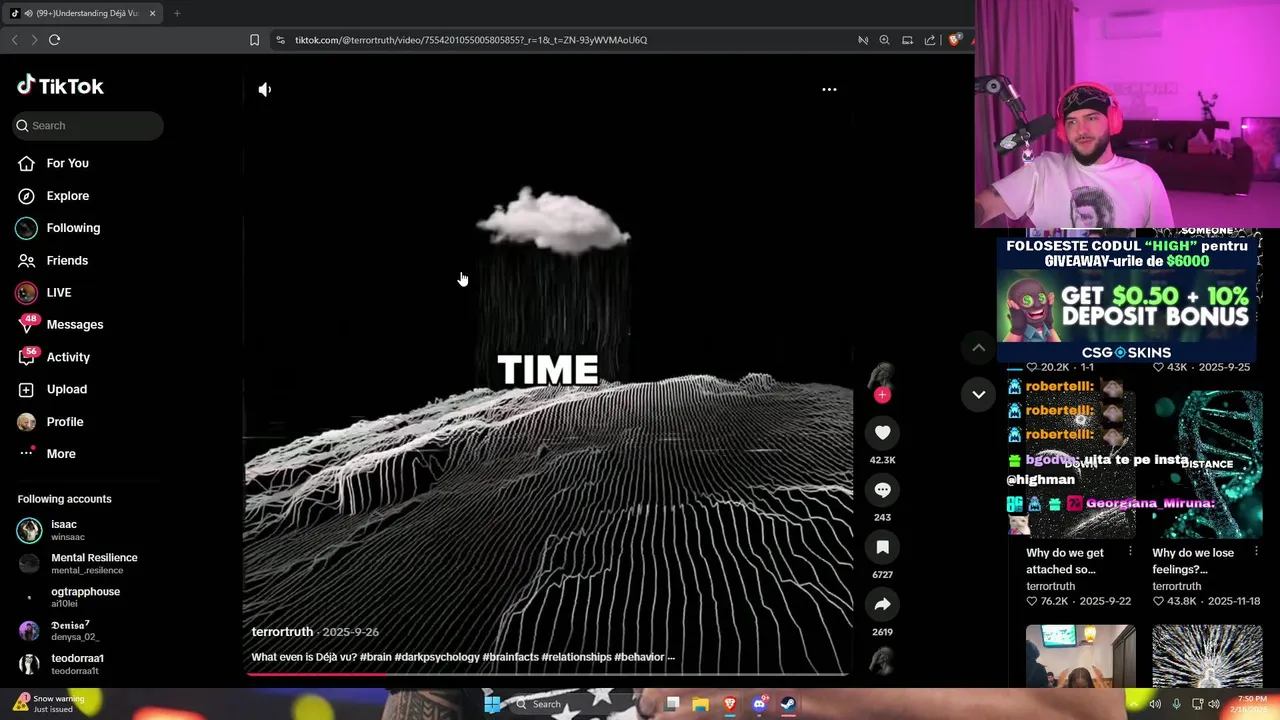This screenshot has width=1280, height=720.
Task: Go to next video with down chevron
Action: coord(979,394)
